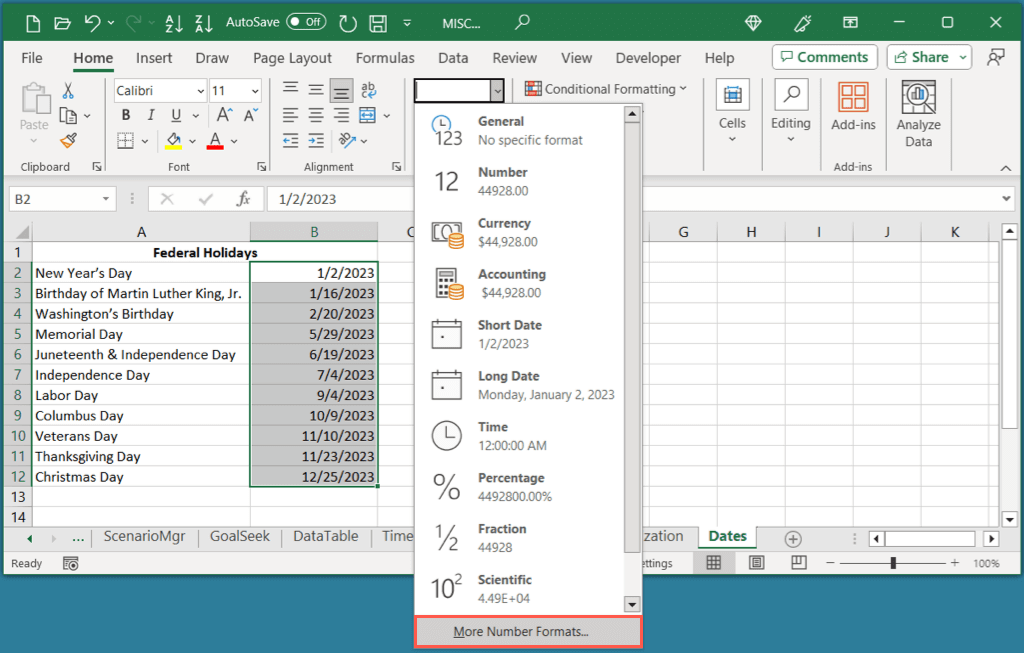Click the Cut scissors icon
The width and height of the screenshot is (1024, 653).
[68, 91]
